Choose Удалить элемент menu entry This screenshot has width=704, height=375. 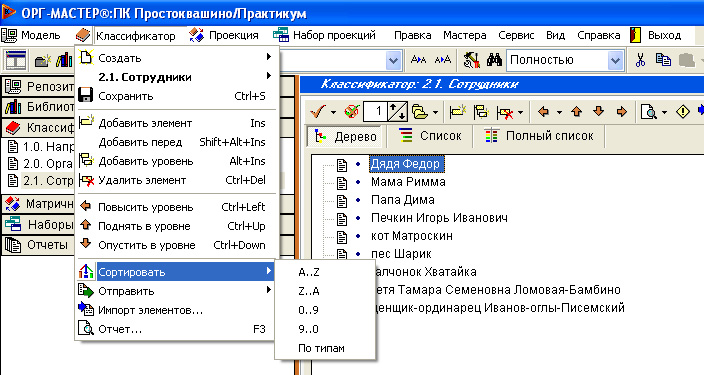click(x=176, y=180)
